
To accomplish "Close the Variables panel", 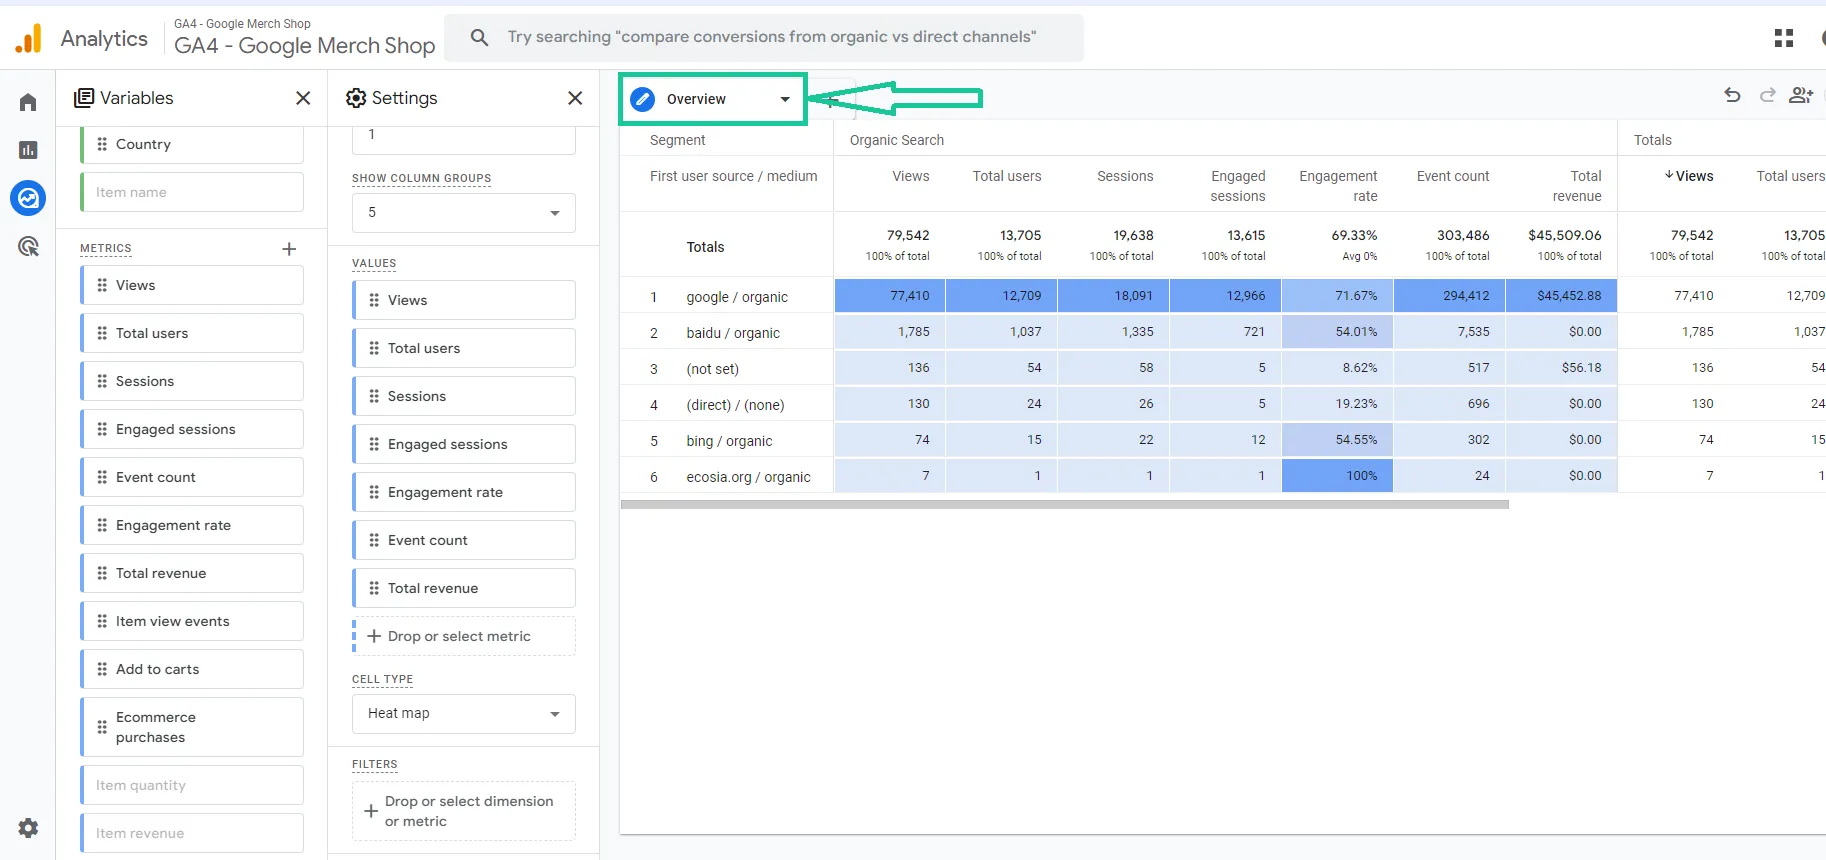I will [303, 98].
